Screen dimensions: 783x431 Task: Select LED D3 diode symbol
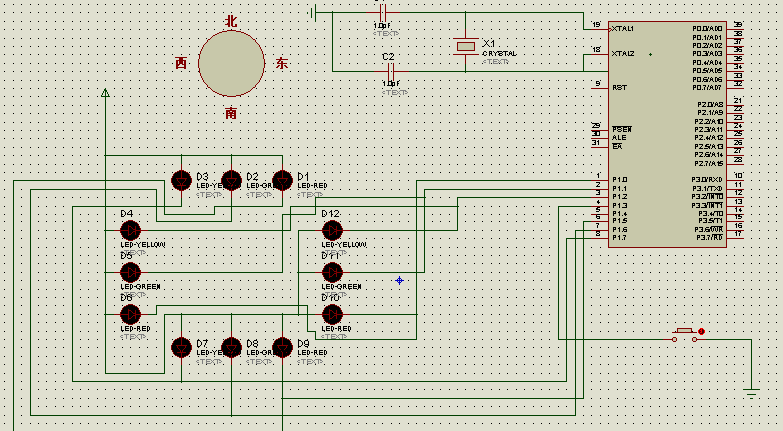[181, 180]
